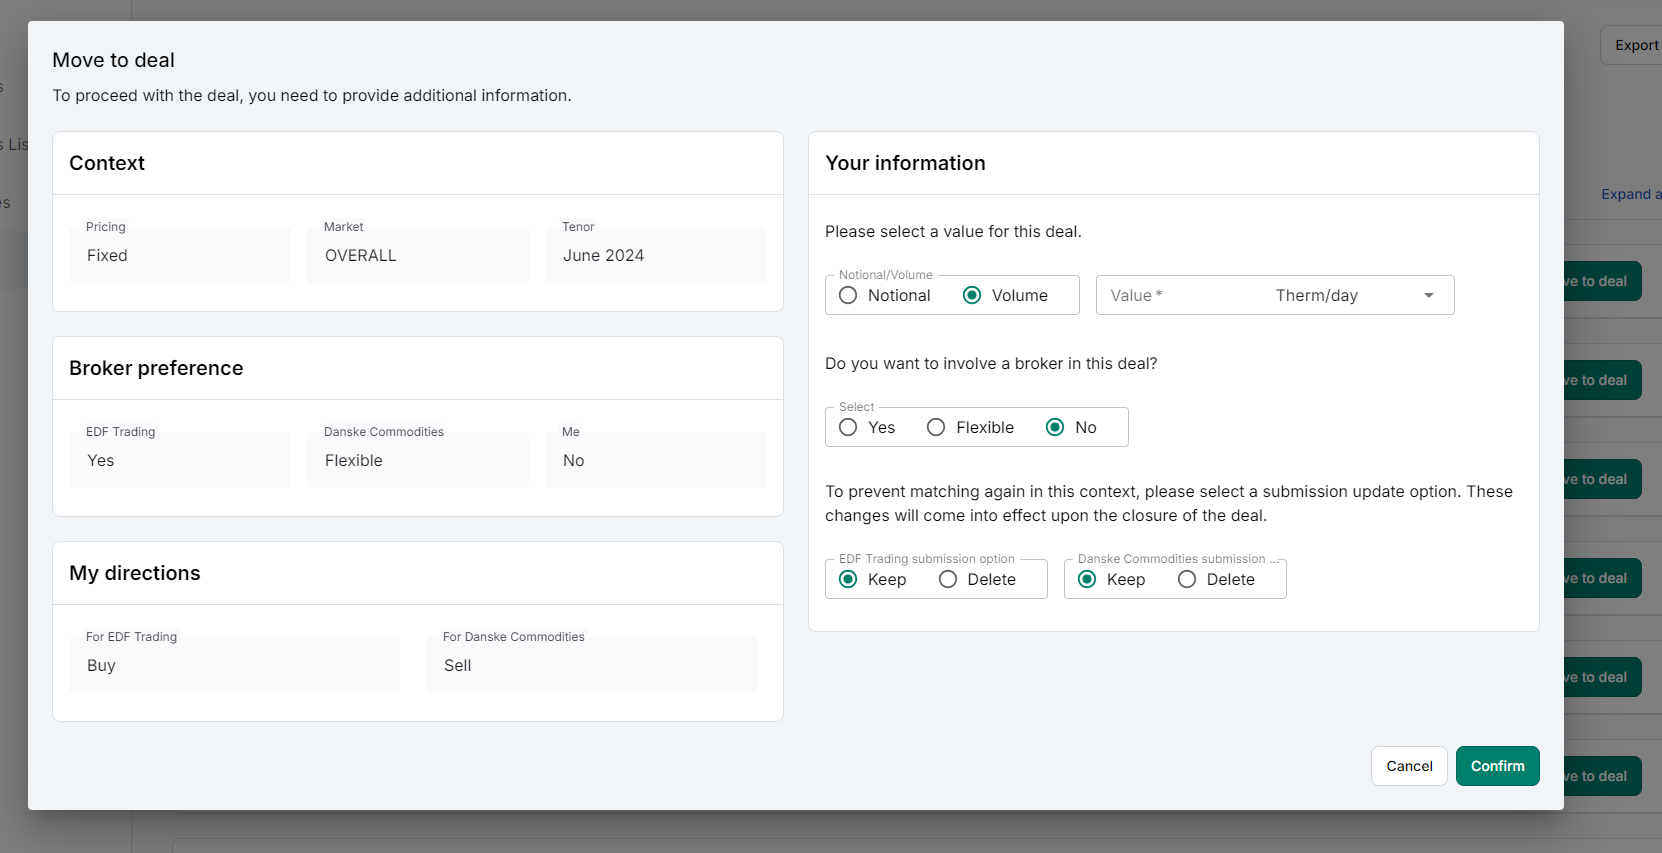Choose No for broker involvement
The width and height of the screenshot is (1662, 853).
pyautogui.click(x=1055, y=427)
